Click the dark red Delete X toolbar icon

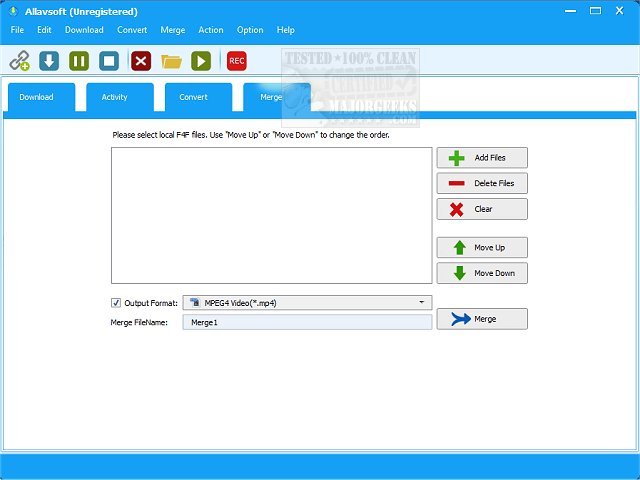141,61
